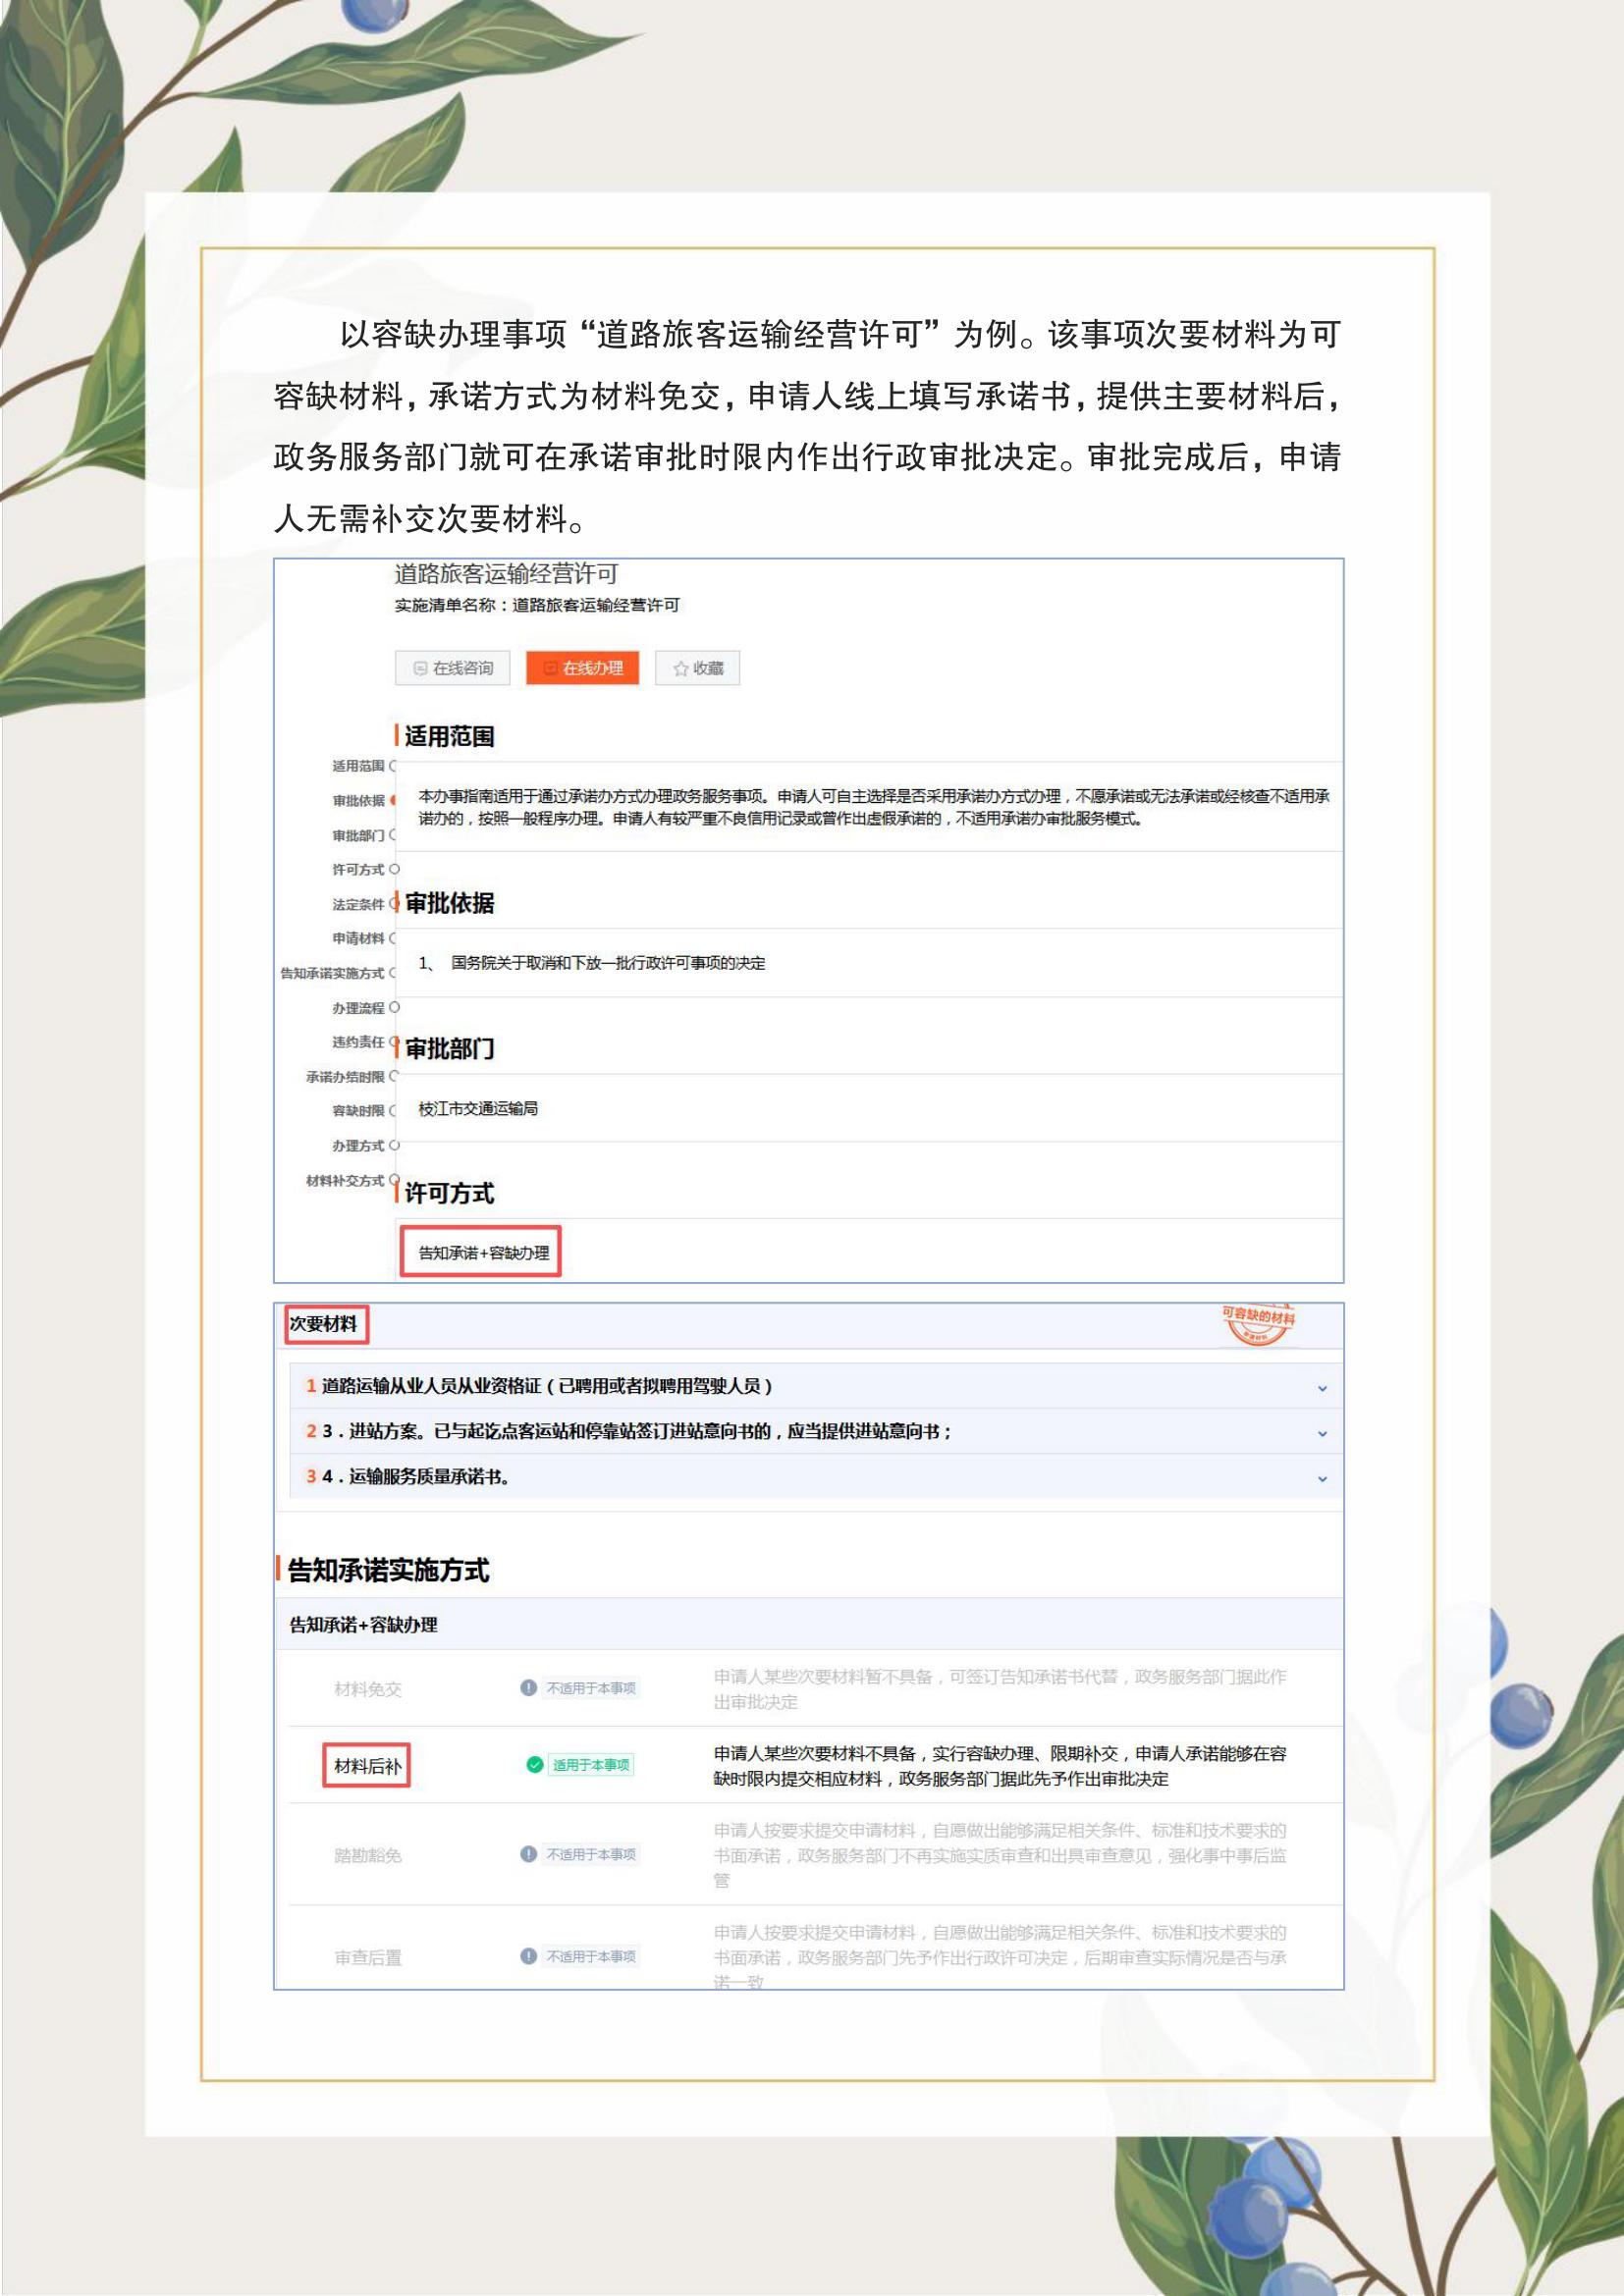Click info icon in the 材料免交 row
The height and width of the screenshot is (2296, 1624).
(x=529, y=1688)
